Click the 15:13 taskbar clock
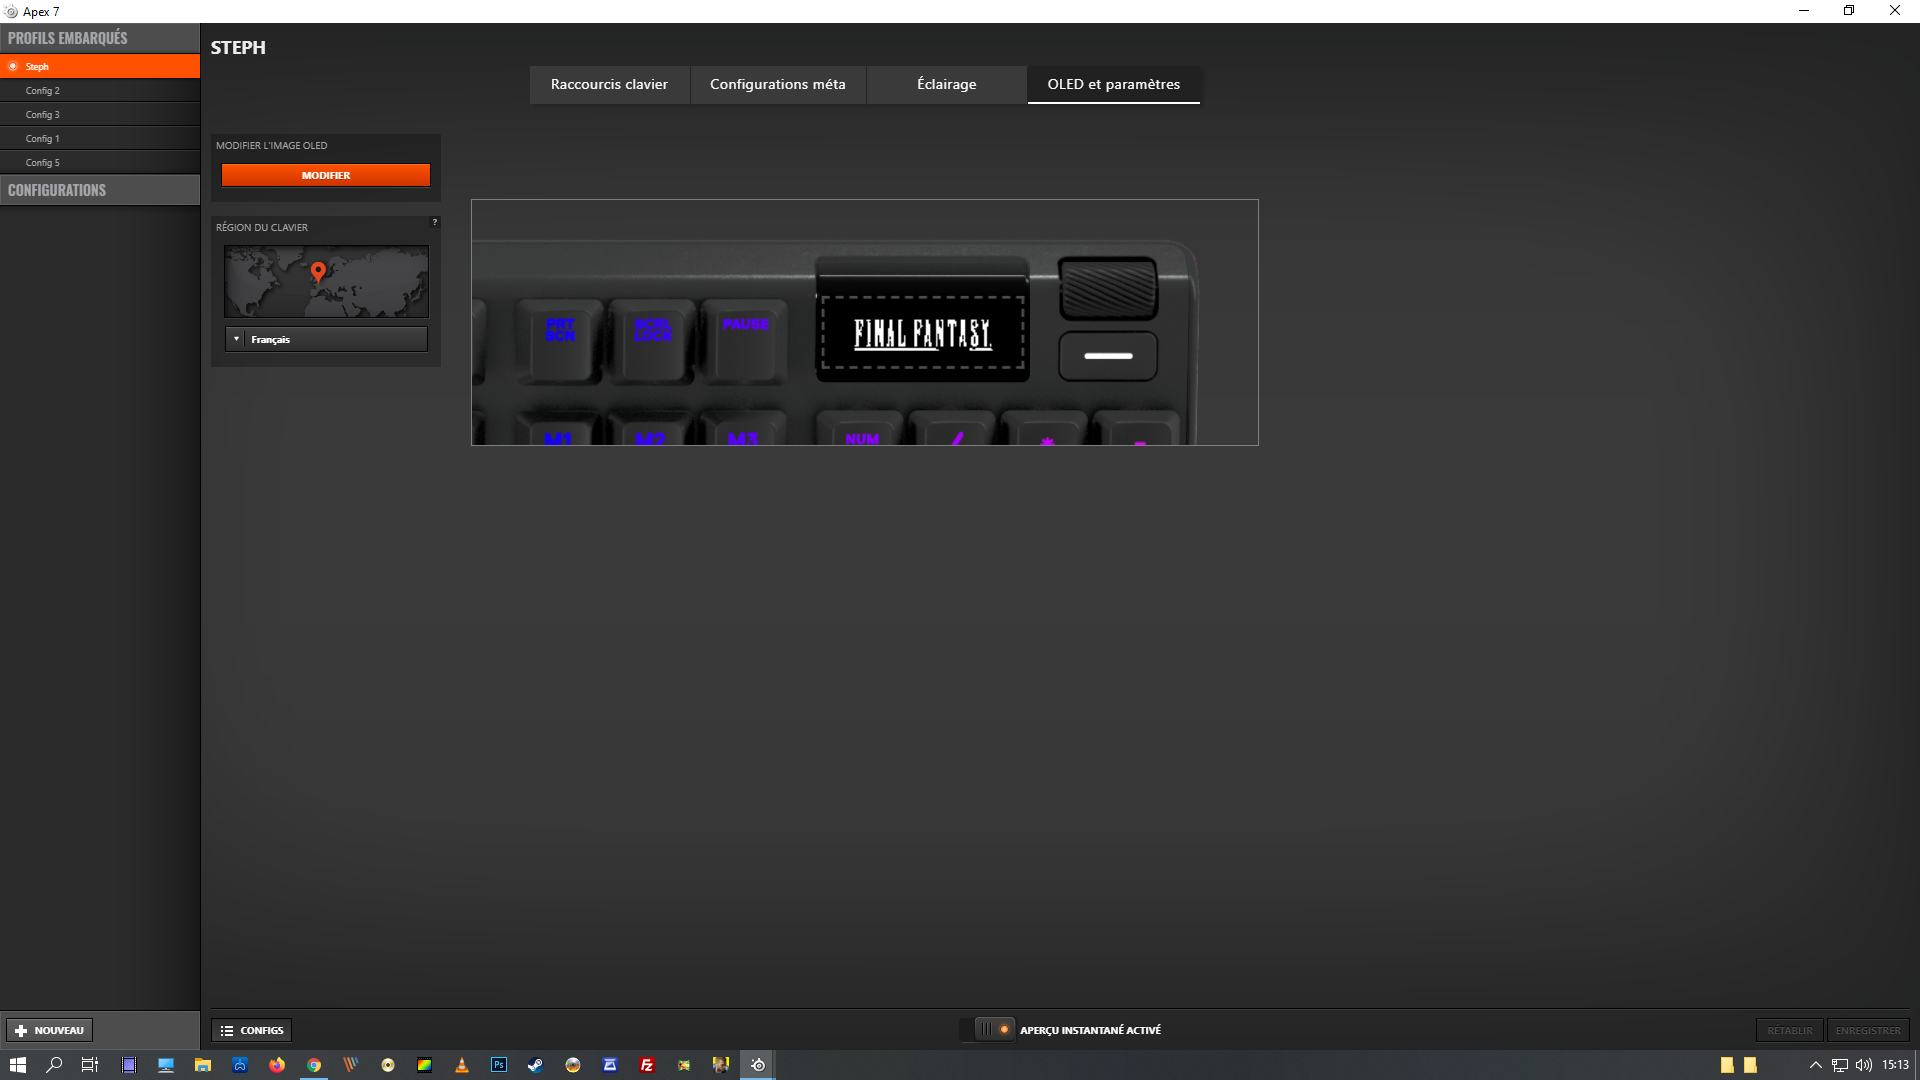 click(x=1895, y=1065)
